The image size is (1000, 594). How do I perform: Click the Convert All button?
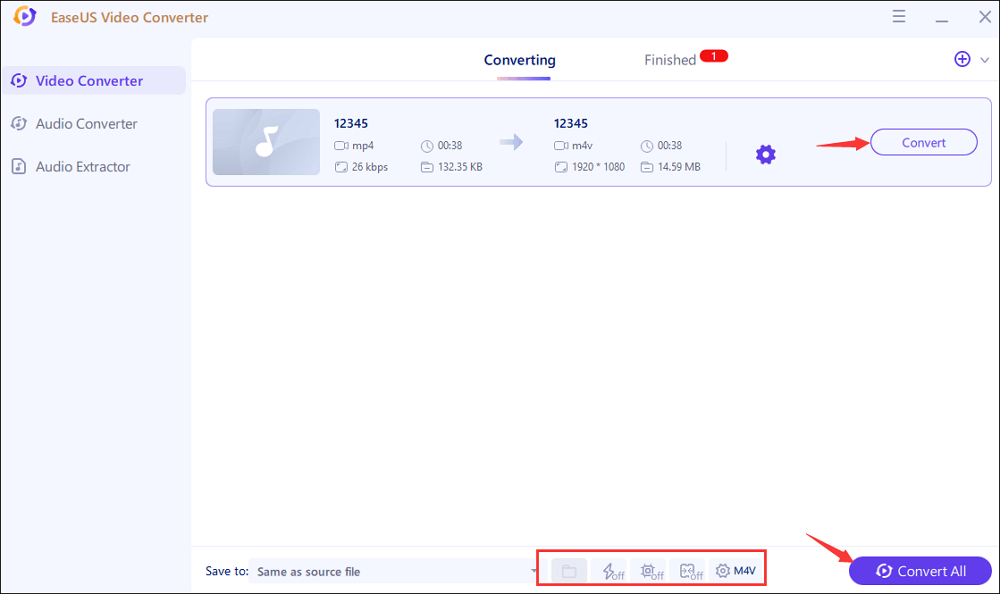(x=920, y=571)
